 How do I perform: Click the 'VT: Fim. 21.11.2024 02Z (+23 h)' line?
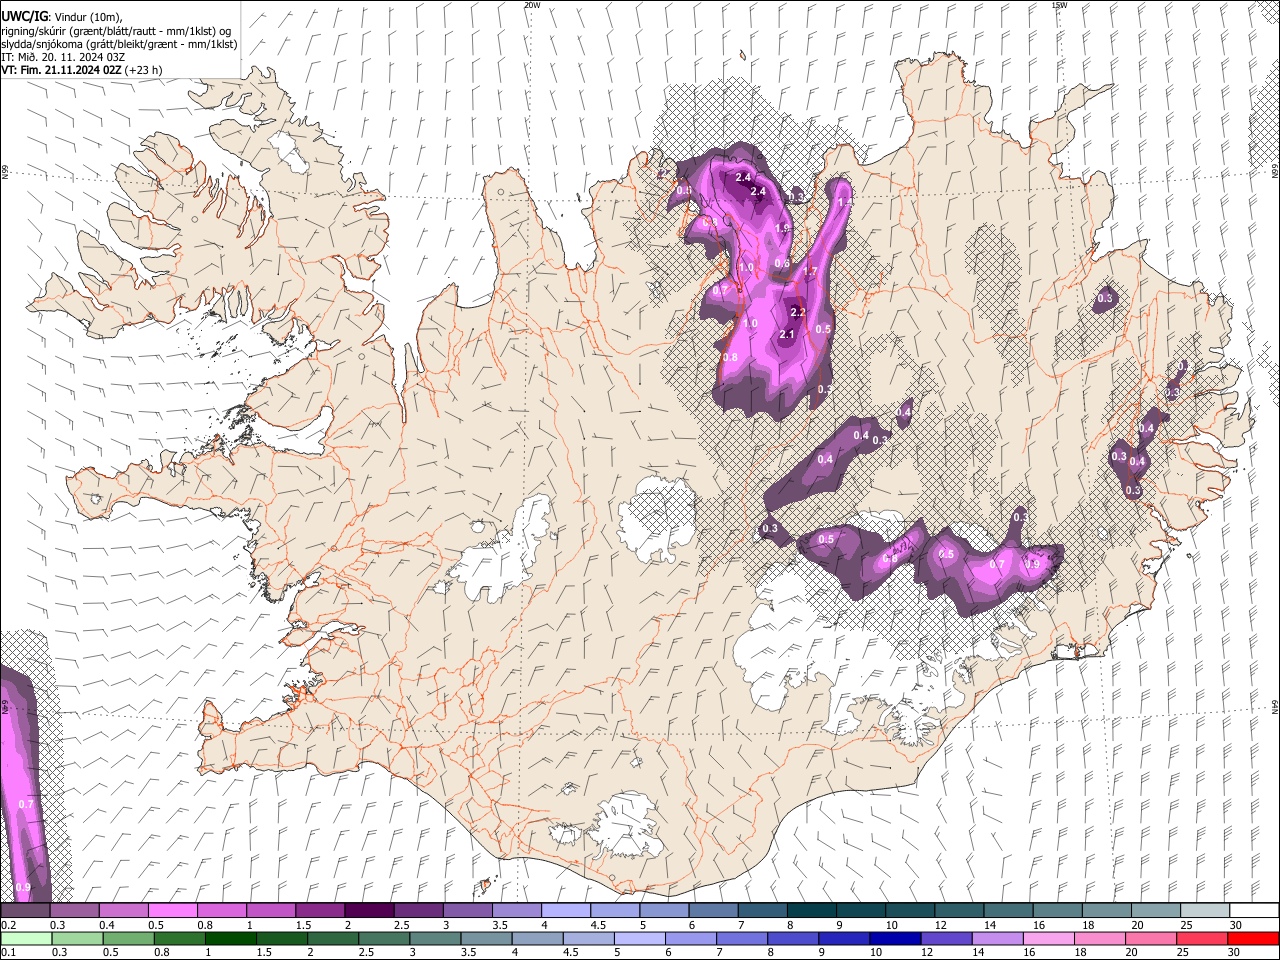[81, 70]
